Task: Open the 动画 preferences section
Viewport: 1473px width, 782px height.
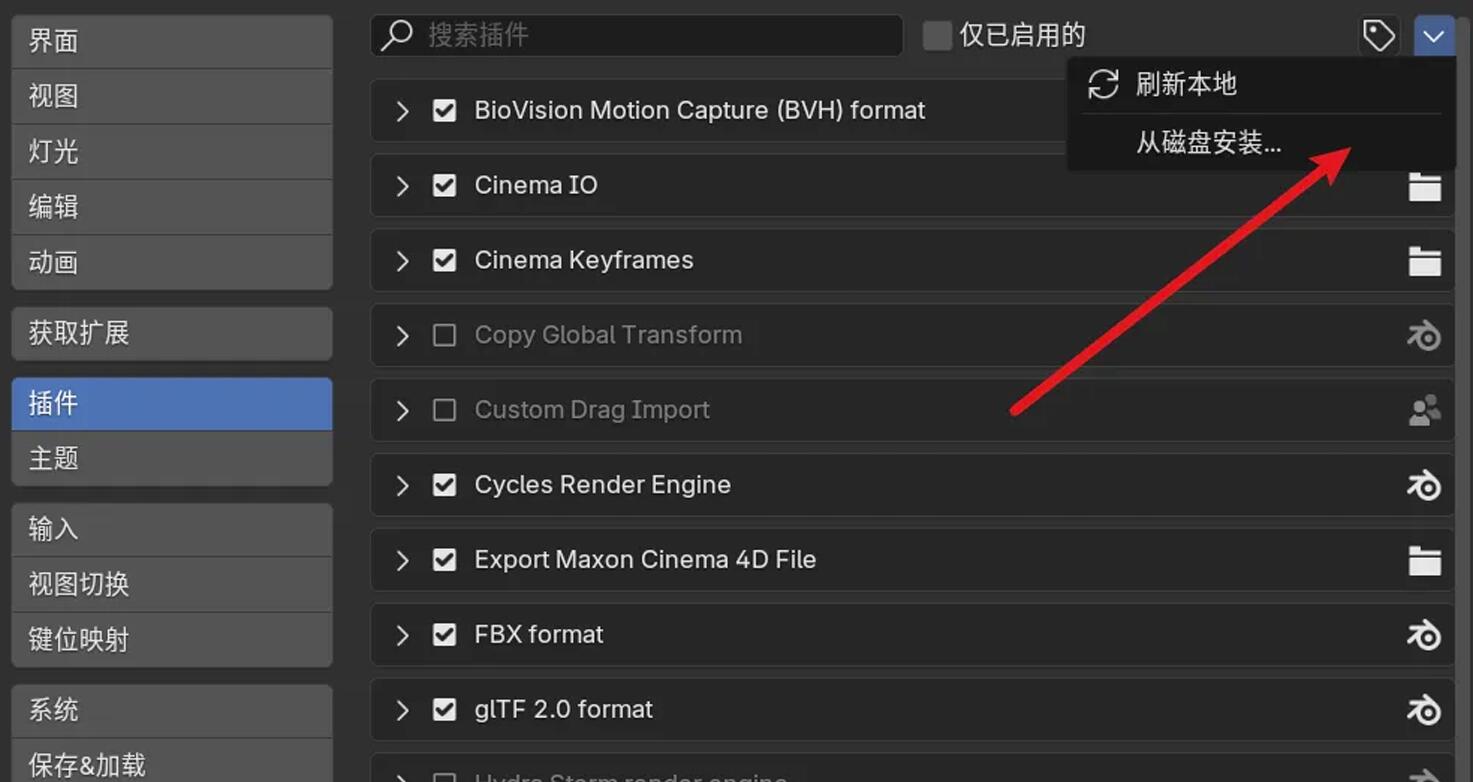Action: pos(172,262)
